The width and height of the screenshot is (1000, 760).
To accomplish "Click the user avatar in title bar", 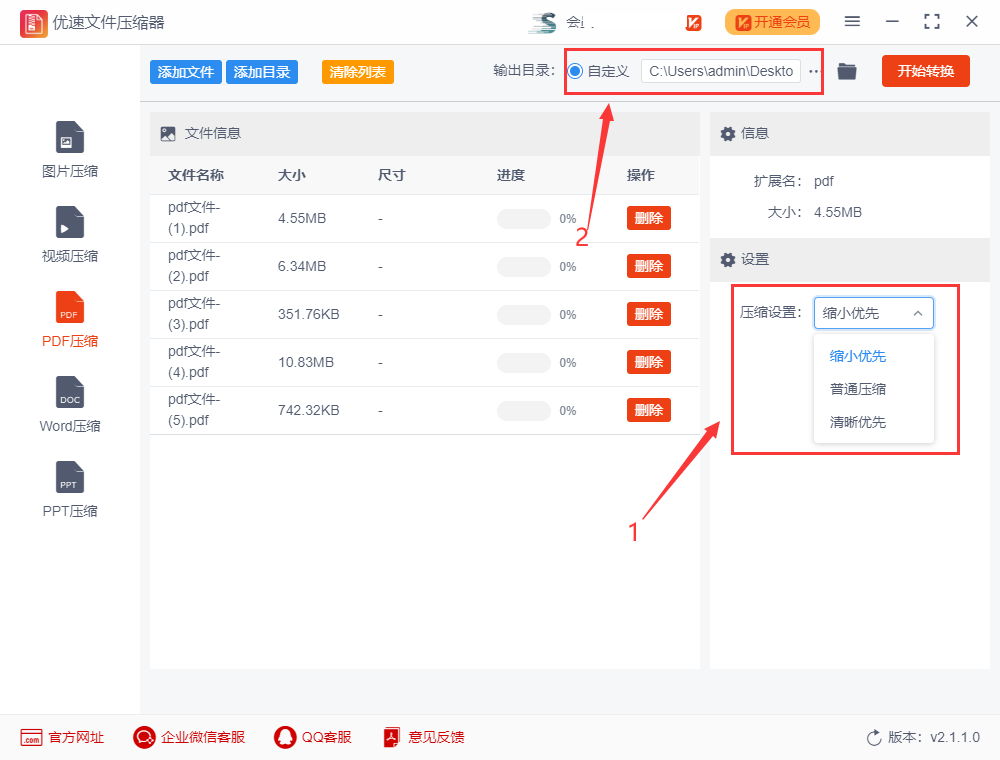I will [543, 23].
